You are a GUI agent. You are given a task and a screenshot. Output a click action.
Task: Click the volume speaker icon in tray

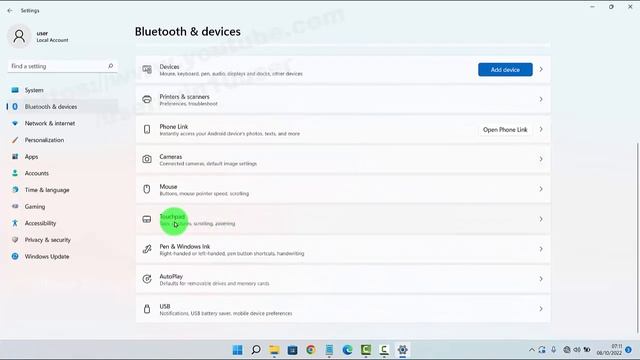[577, 350]
